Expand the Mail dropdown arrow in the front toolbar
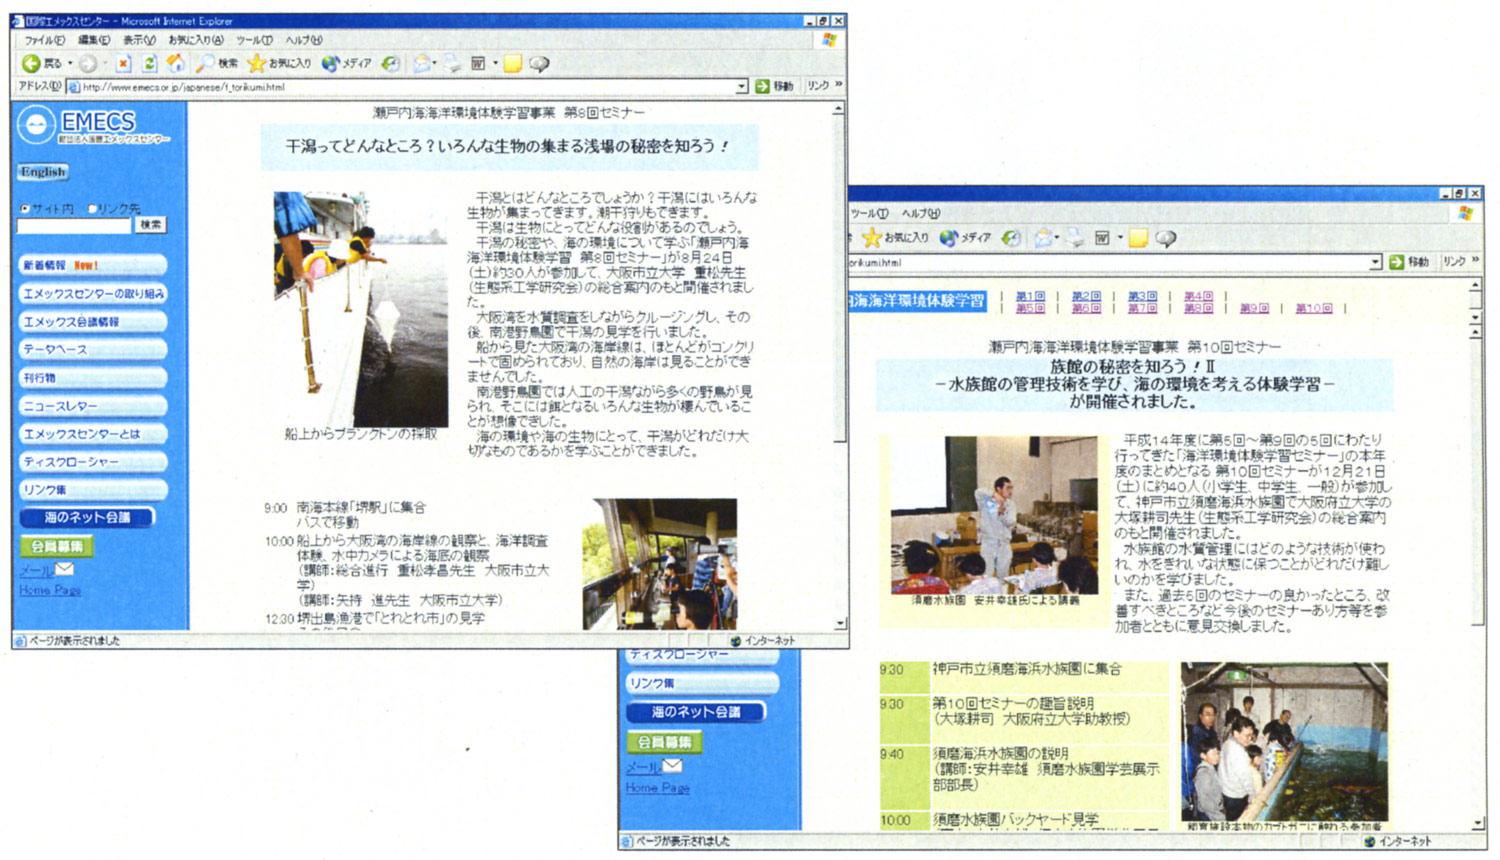Image resolution: width=1500 pixels, height=860 pixels. click(436, 64)
